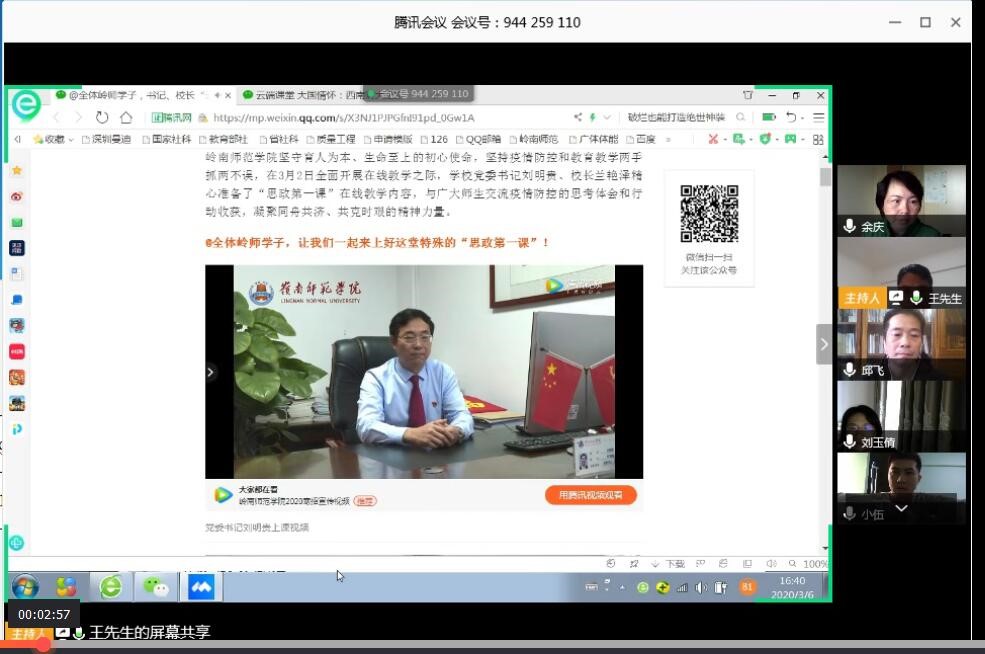Toggle microphone icon for 余庆
This screenshot has width=985, height=654.
pyautogui.click(x=850, y=227)
